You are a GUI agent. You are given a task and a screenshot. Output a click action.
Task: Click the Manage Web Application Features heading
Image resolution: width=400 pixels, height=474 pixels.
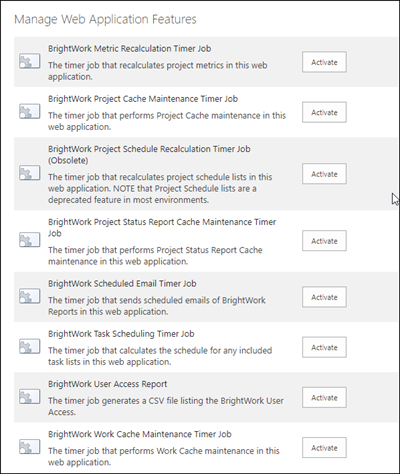click(105, 19)
